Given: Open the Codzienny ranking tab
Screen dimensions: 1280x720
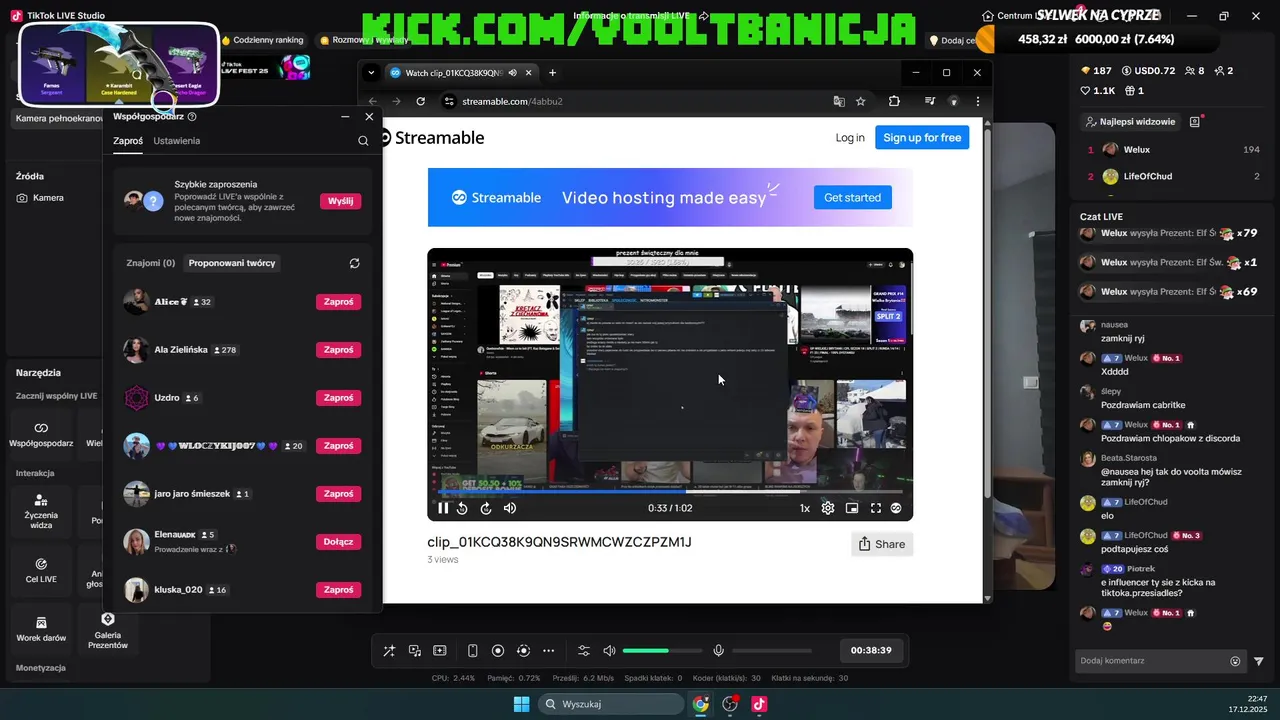Looking at the screenshot, I should [x=262, y=40].
